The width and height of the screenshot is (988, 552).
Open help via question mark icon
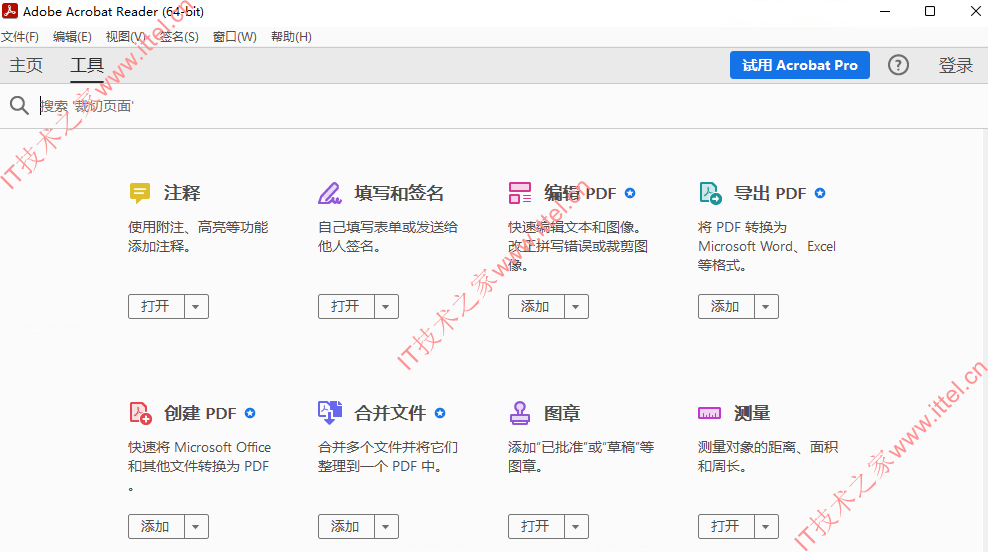898,65
